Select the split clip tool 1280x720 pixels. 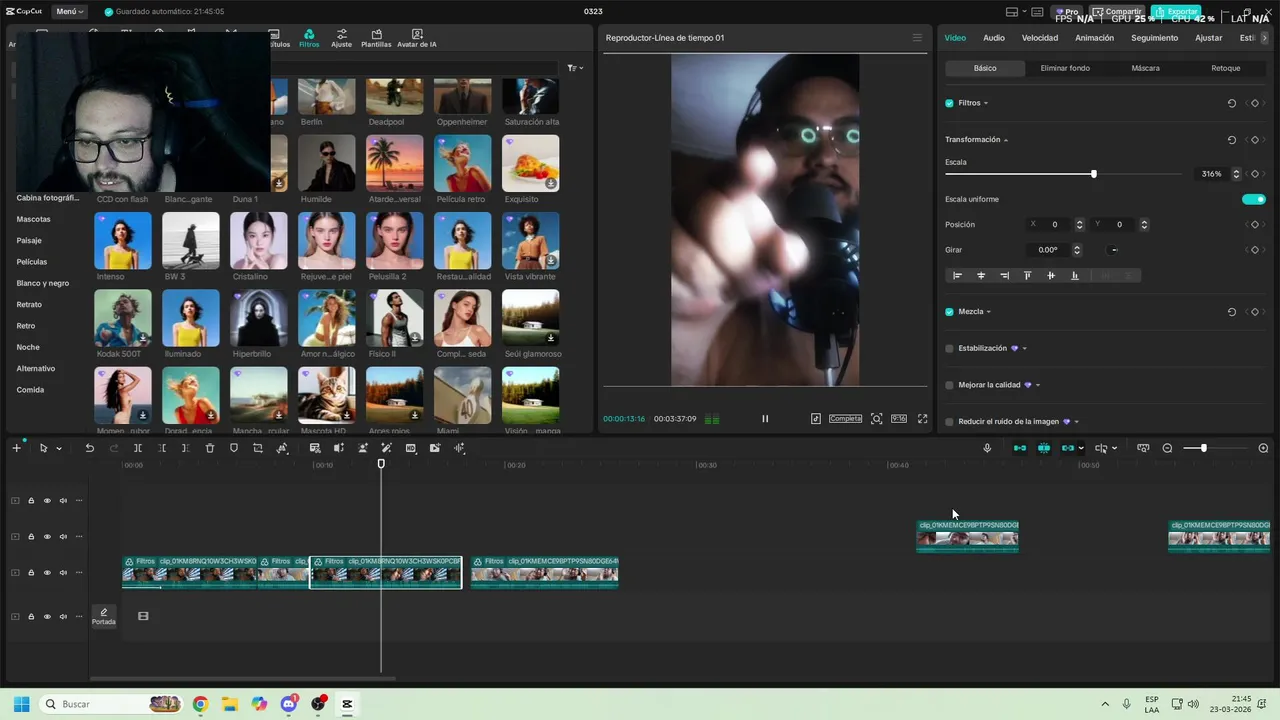[x=138, y=448]
